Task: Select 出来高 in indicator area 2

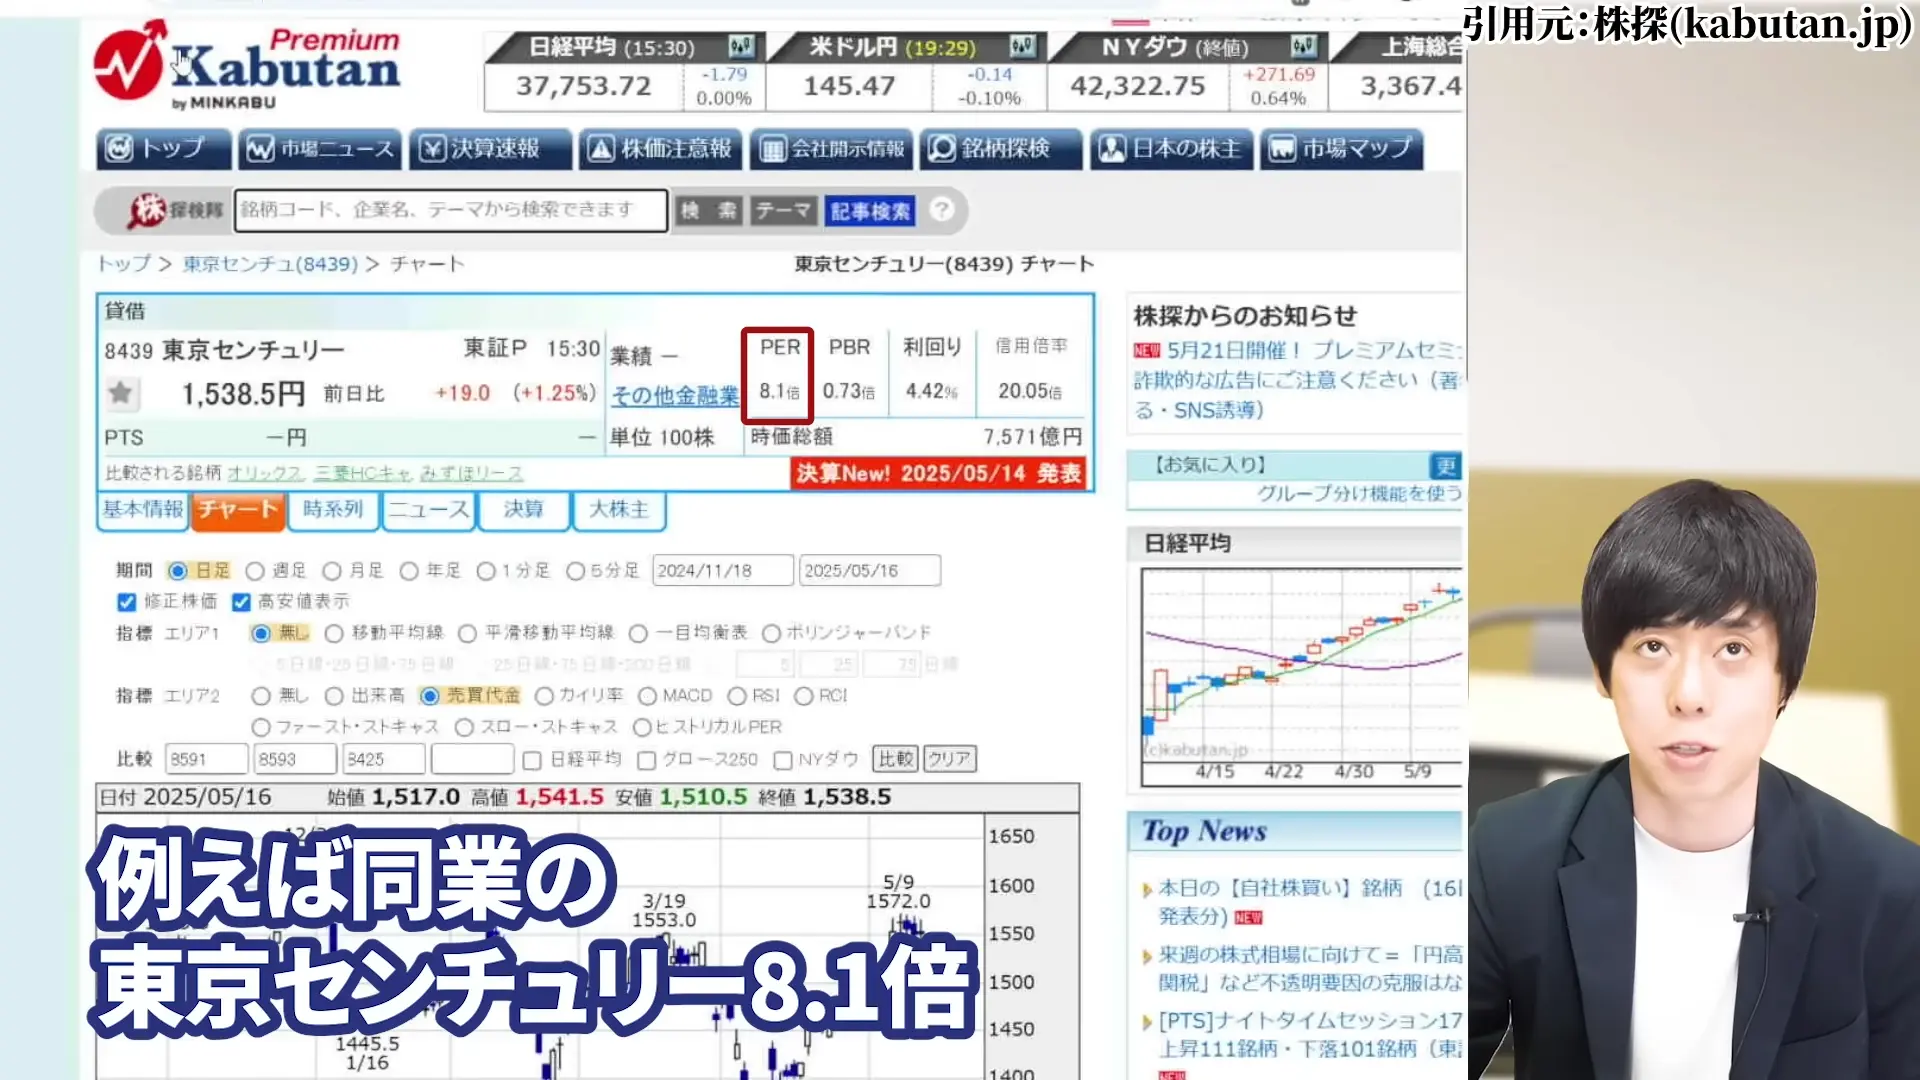Action: (334, 696)
